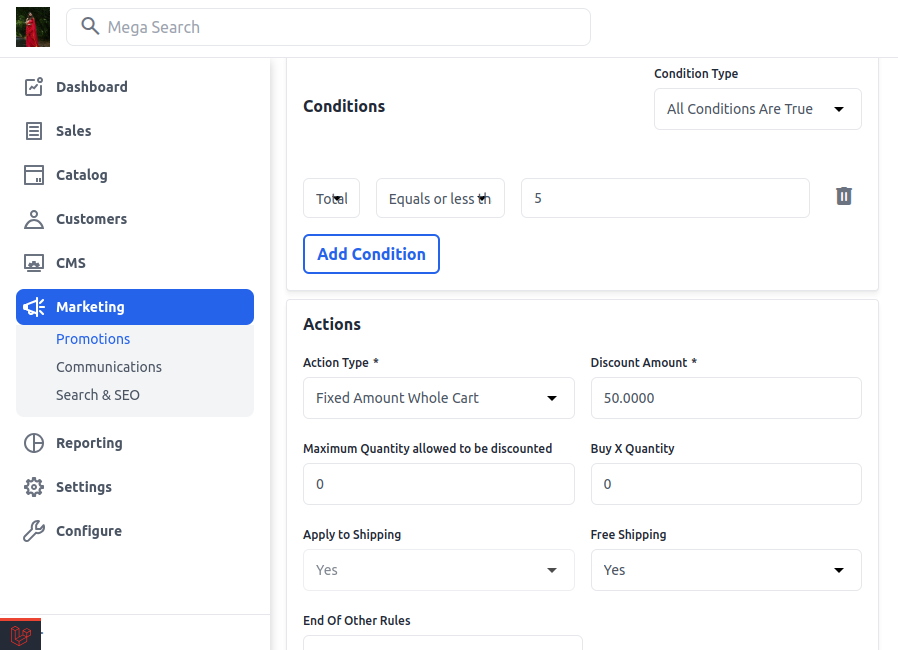Viewport: 898px width, 650px height.
Task: Click the Apply to Shipping label
Action: tap(352, 535)
